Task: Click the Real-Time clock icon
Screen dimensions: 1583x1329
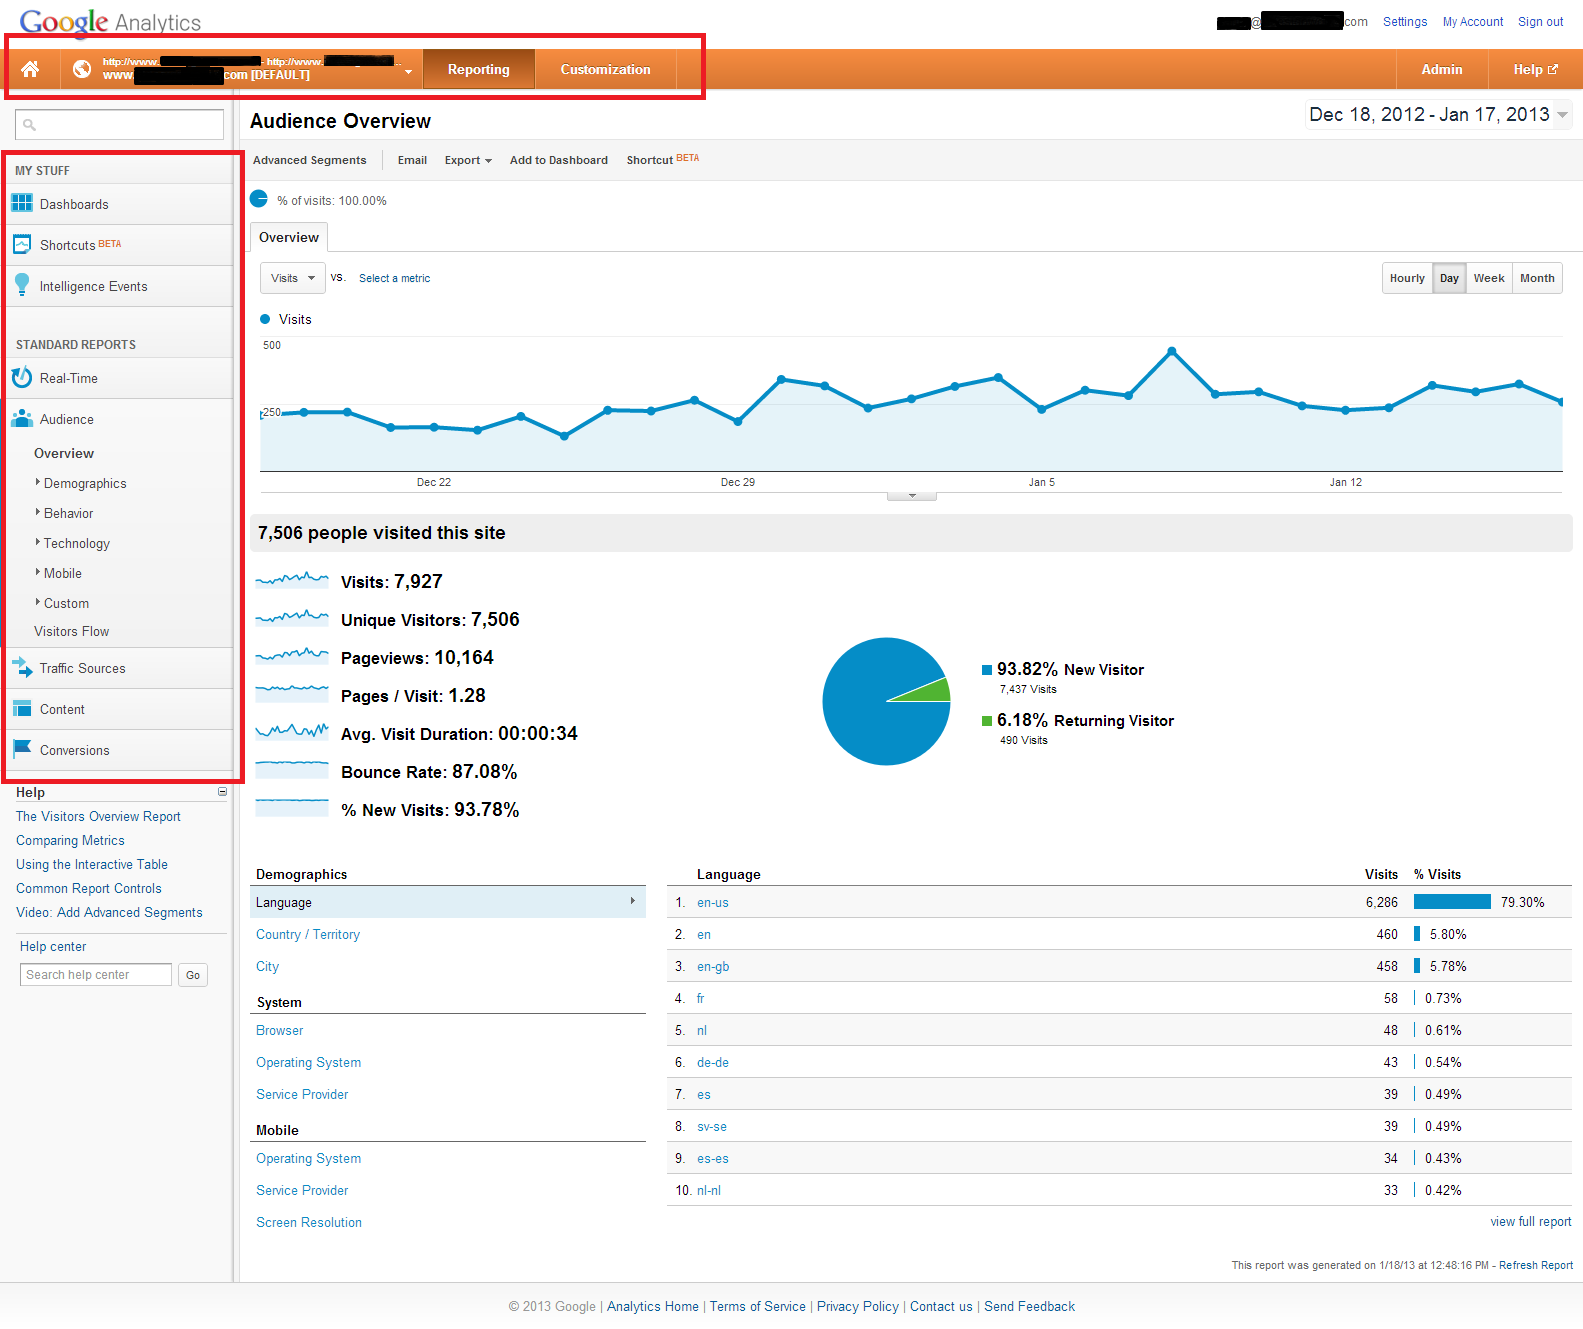Action: tap(22, 378)
